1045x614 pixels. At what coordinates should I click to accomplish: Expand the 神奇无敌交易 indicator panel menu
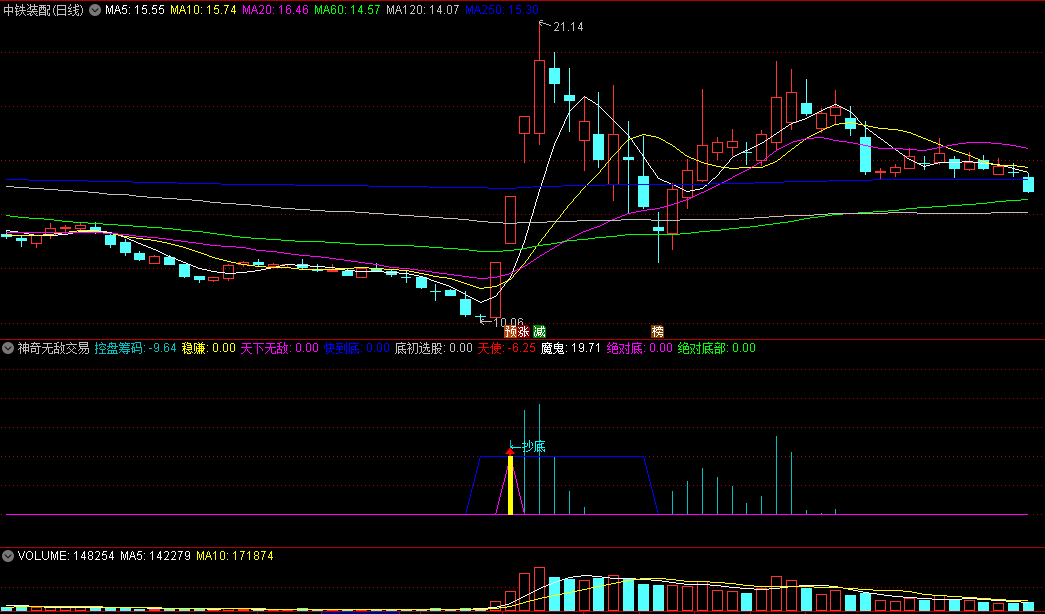coord(8,348)
